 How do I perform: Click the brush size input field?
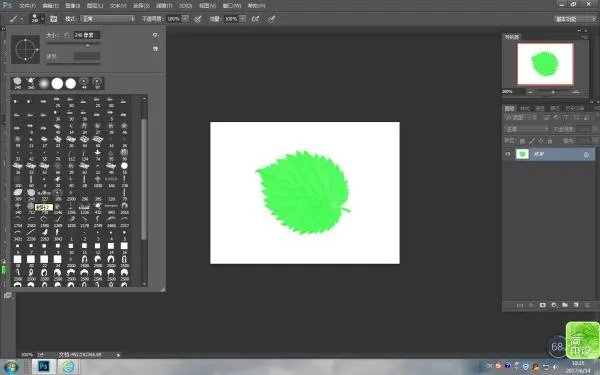pos(87,35)
